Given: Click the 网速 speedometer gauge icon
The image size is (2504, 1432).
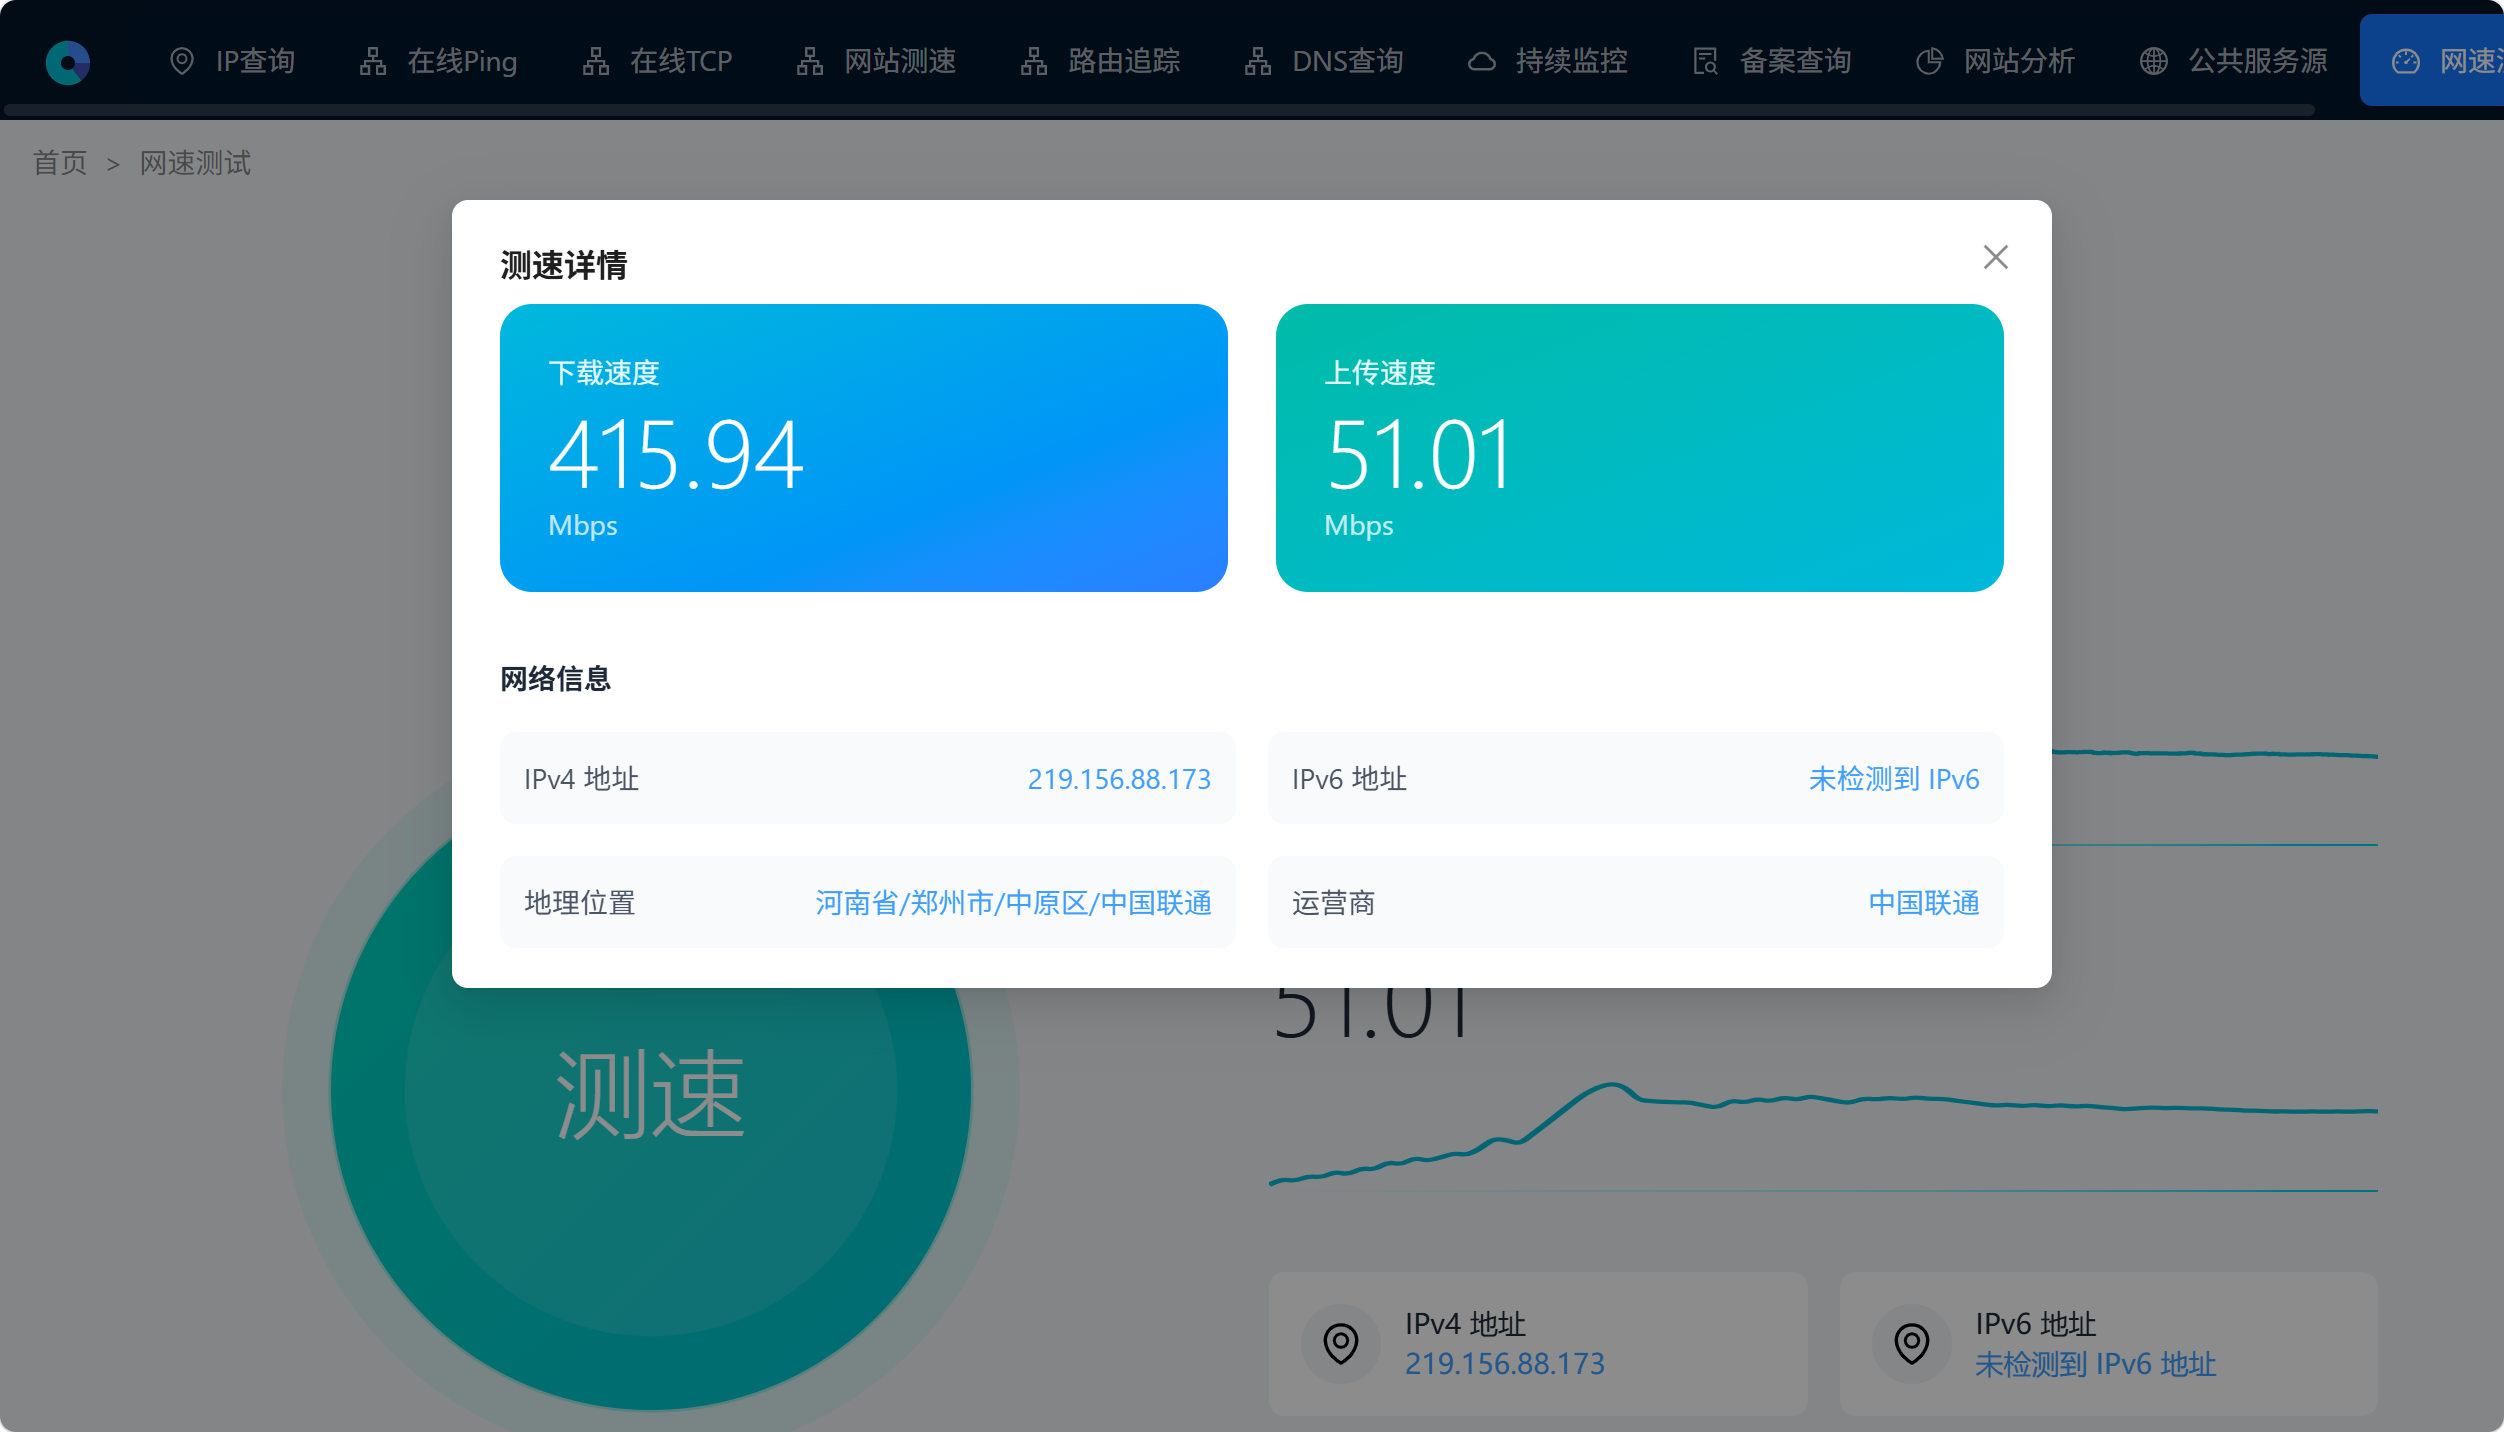Looking at the screenshot, I should coord(2405,62).
